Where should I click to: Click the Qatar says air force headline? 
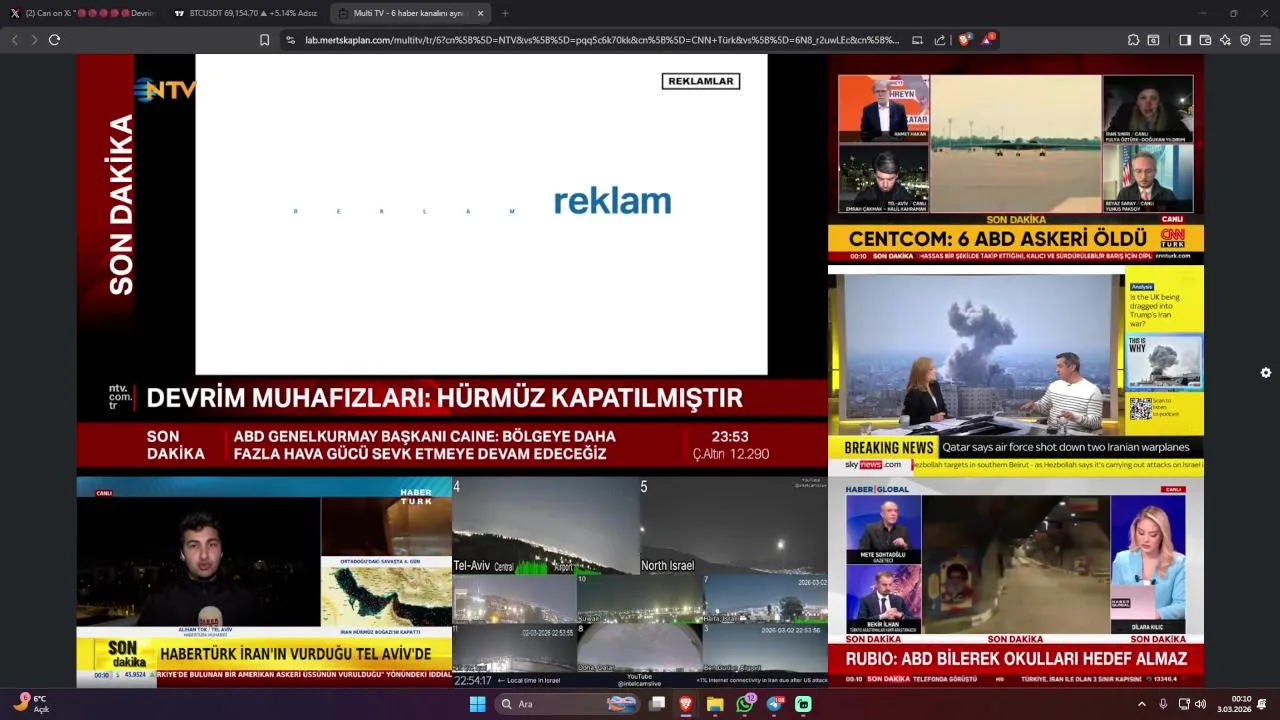click(1066, 447)
